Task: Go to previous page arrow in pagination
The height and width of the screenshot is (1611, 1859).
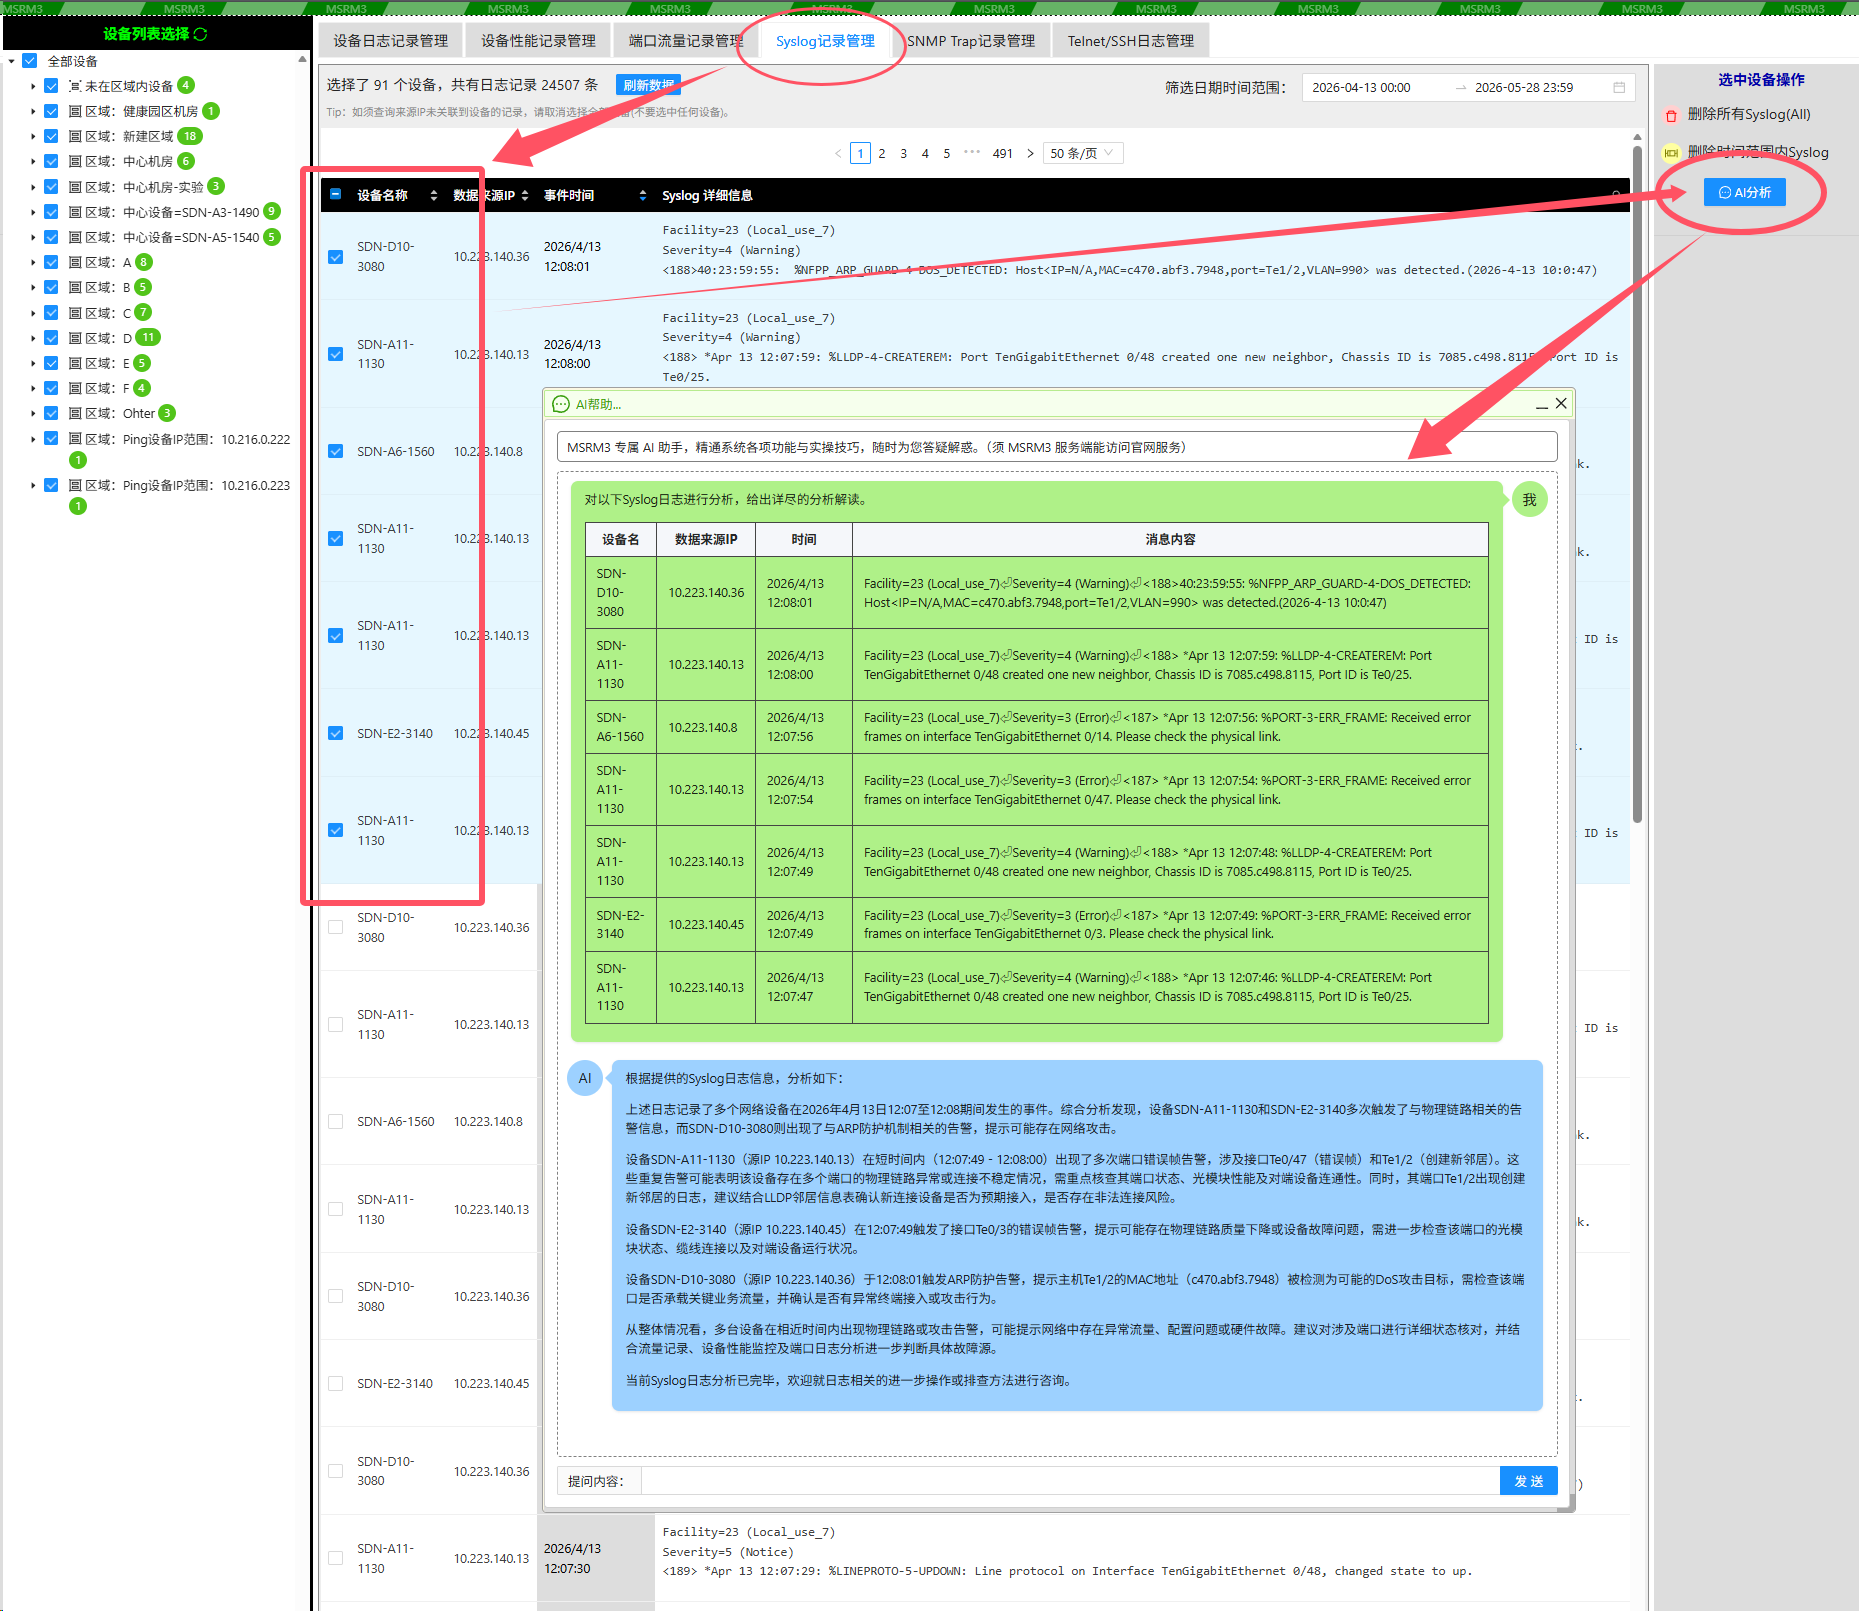Action: [838, 154]
